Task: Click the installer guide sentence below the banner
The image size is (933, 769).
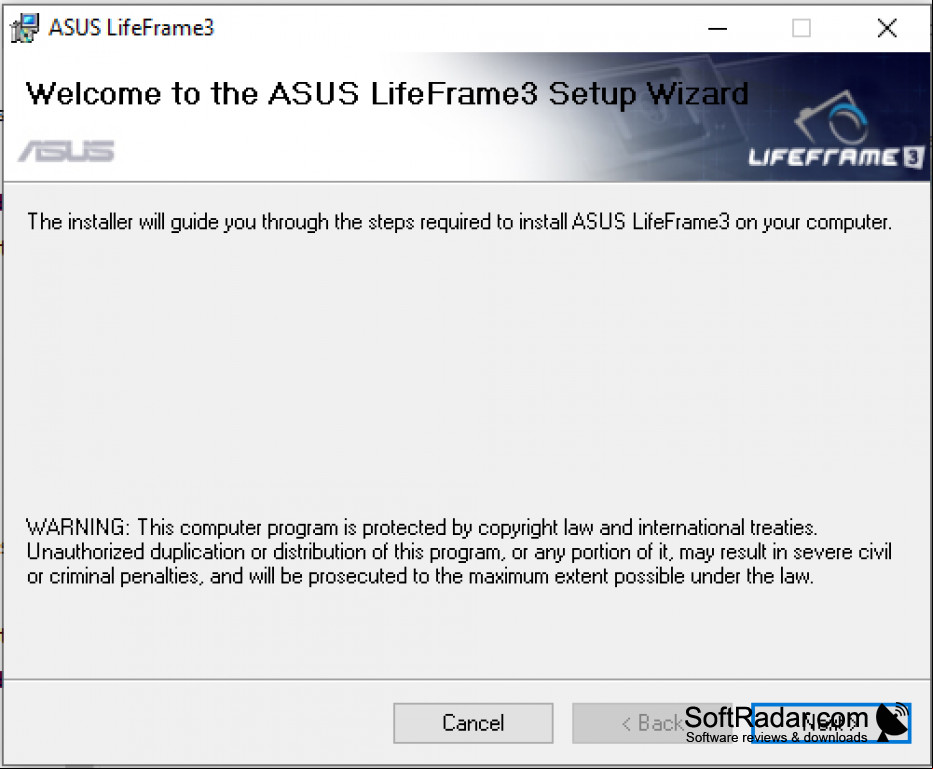Action: (459, 222)
